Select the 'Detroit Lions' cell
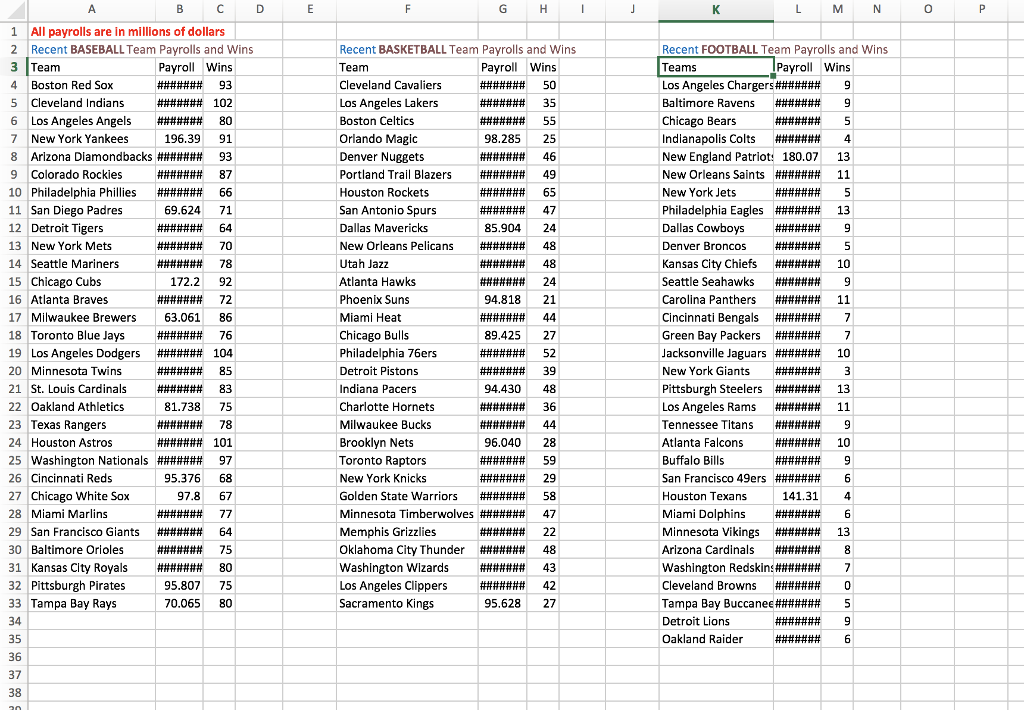The width and height of the screenshot is (1024, 710). click(x=716, y=622)
